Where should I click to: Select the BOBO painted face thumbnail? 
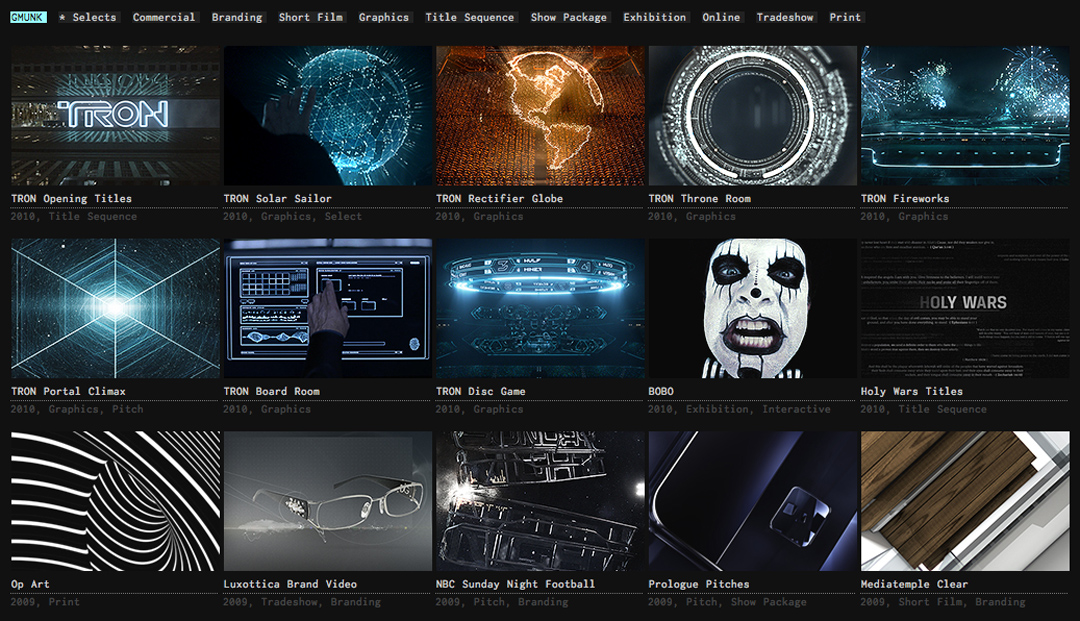[x=753, y=308]
